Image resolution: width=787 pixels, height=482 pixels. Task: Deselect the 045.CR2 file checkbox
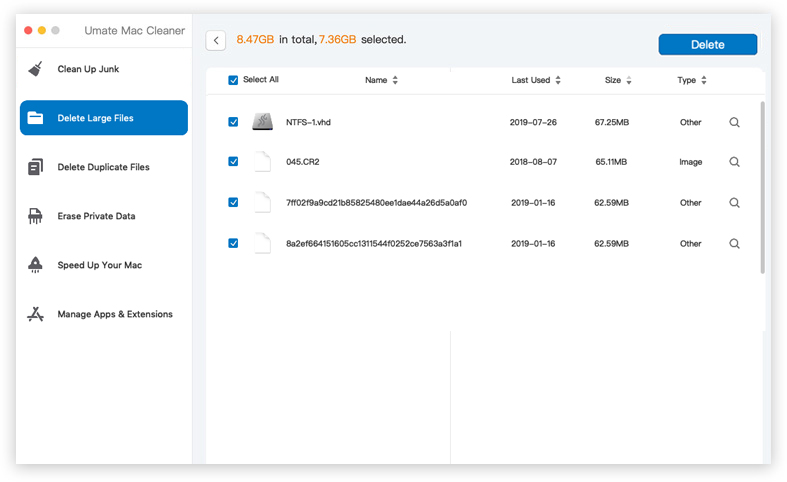pos(233,161)
